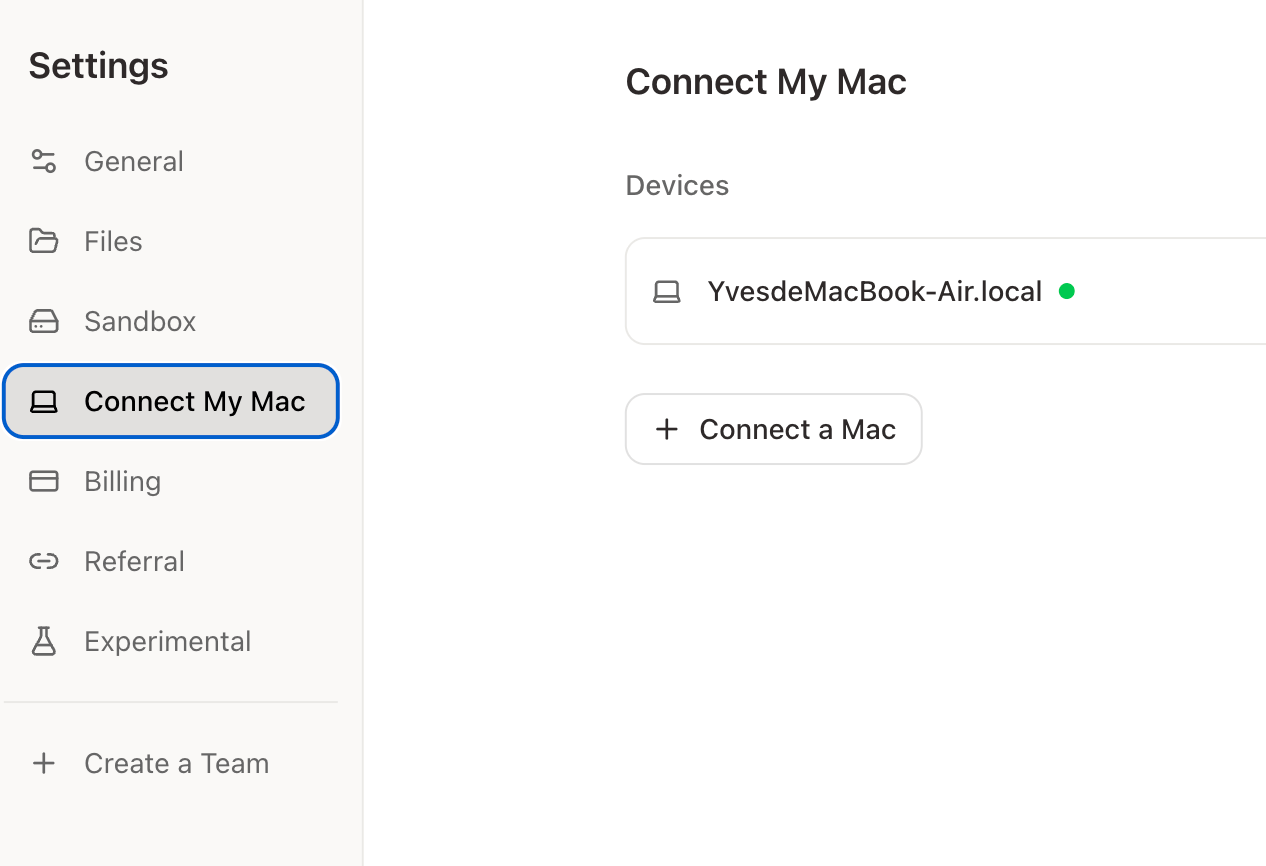Open the Experimental settings section
Viewport: 1266px width, 866px height.
[171, 641]
